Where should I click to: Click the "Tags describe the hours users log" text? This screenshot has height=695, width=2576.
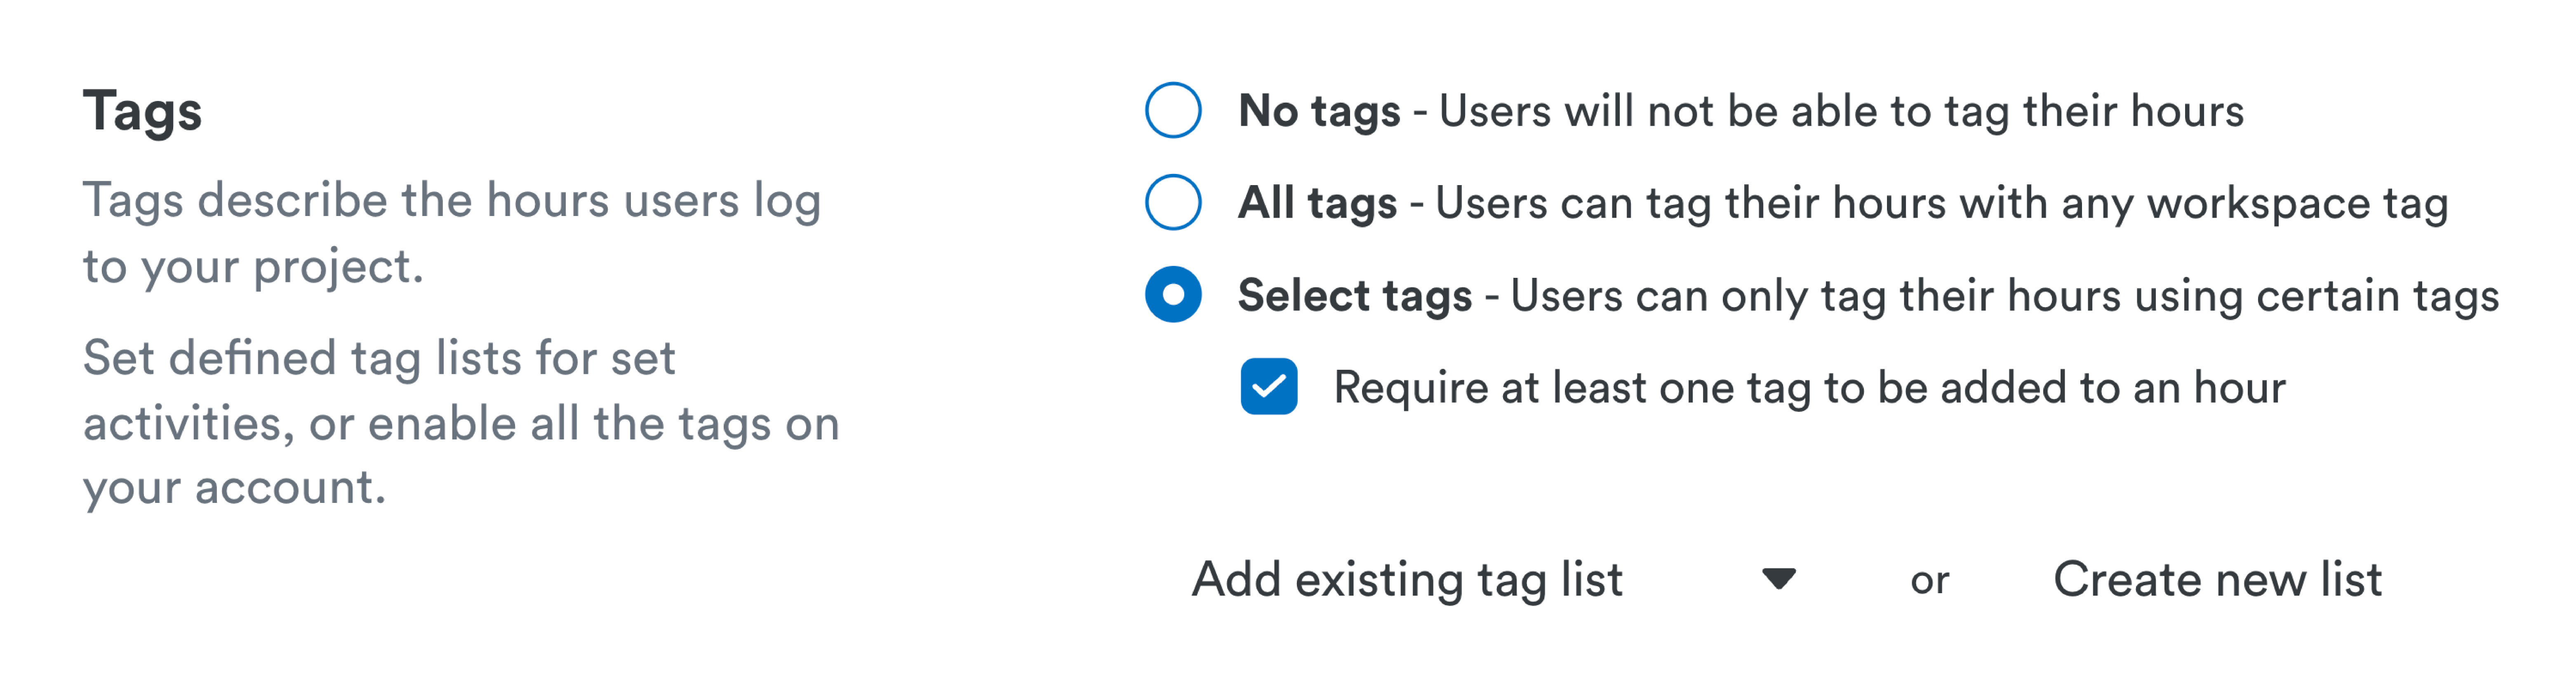click(x=451, y=200)
